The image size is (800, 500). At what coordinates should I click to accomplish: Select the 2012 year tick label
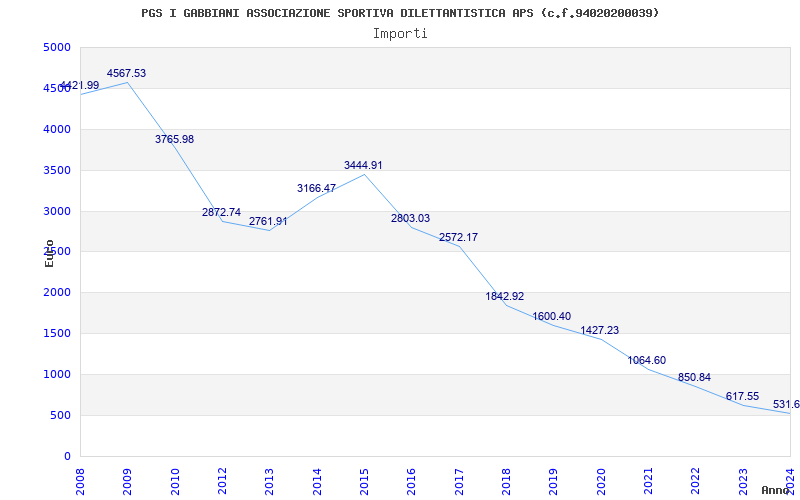pos(222,482)
